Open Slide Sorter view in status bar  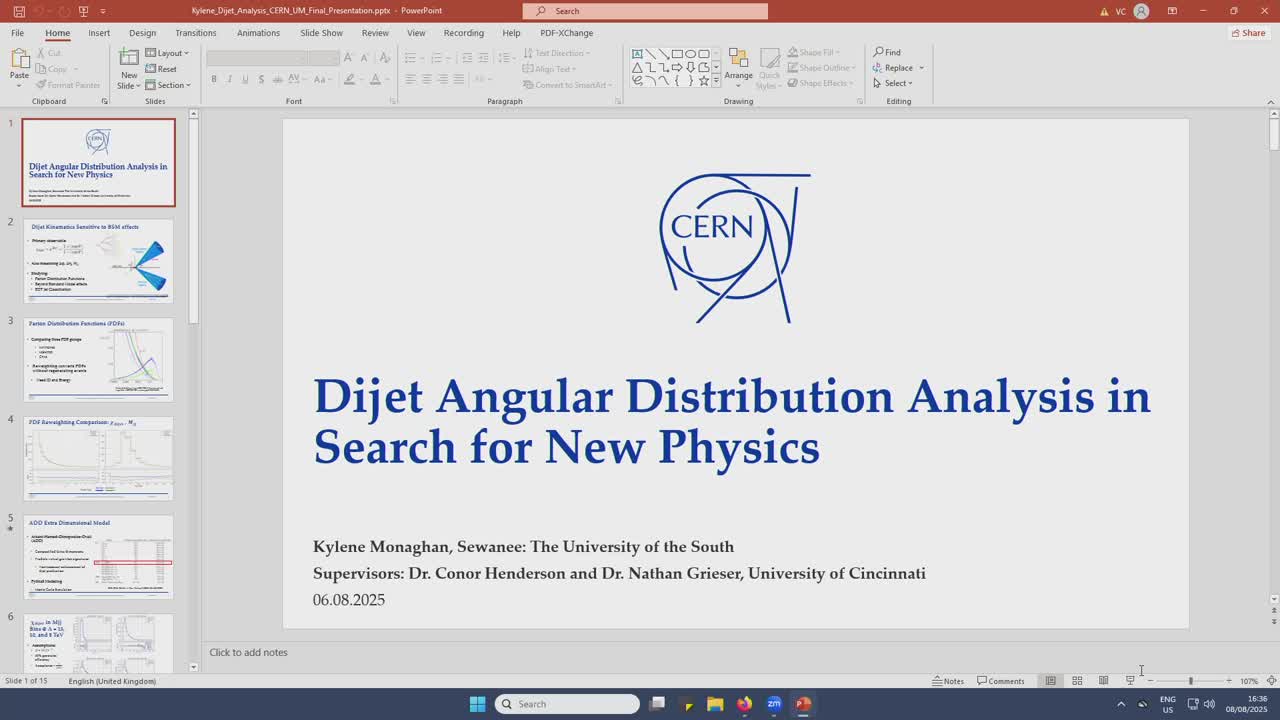coord(1077,681)
